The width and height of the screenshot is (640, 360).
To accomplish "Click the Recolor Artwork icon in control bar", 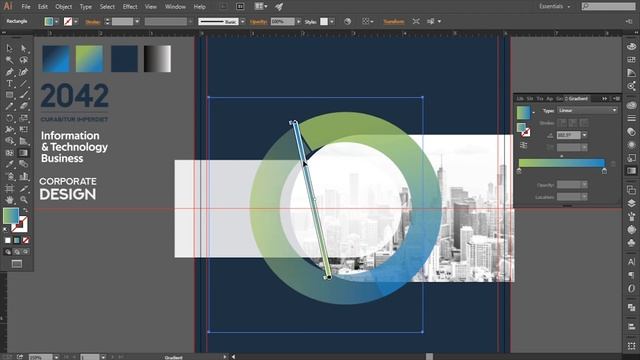I will click(x=347, y=21).
